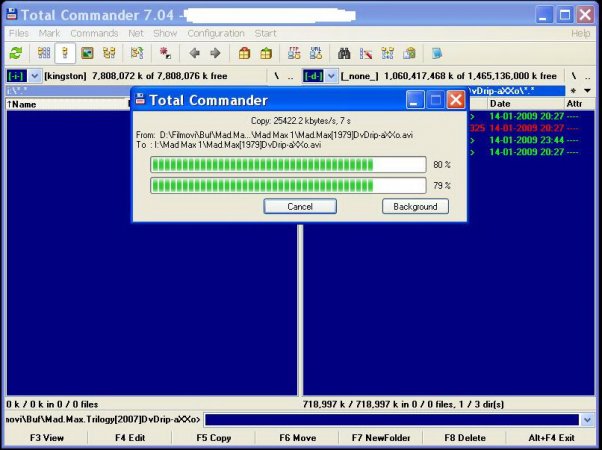Open the Help menu
Image resolution: width=602 pixels, height=450 pixels.
[580, 33]
